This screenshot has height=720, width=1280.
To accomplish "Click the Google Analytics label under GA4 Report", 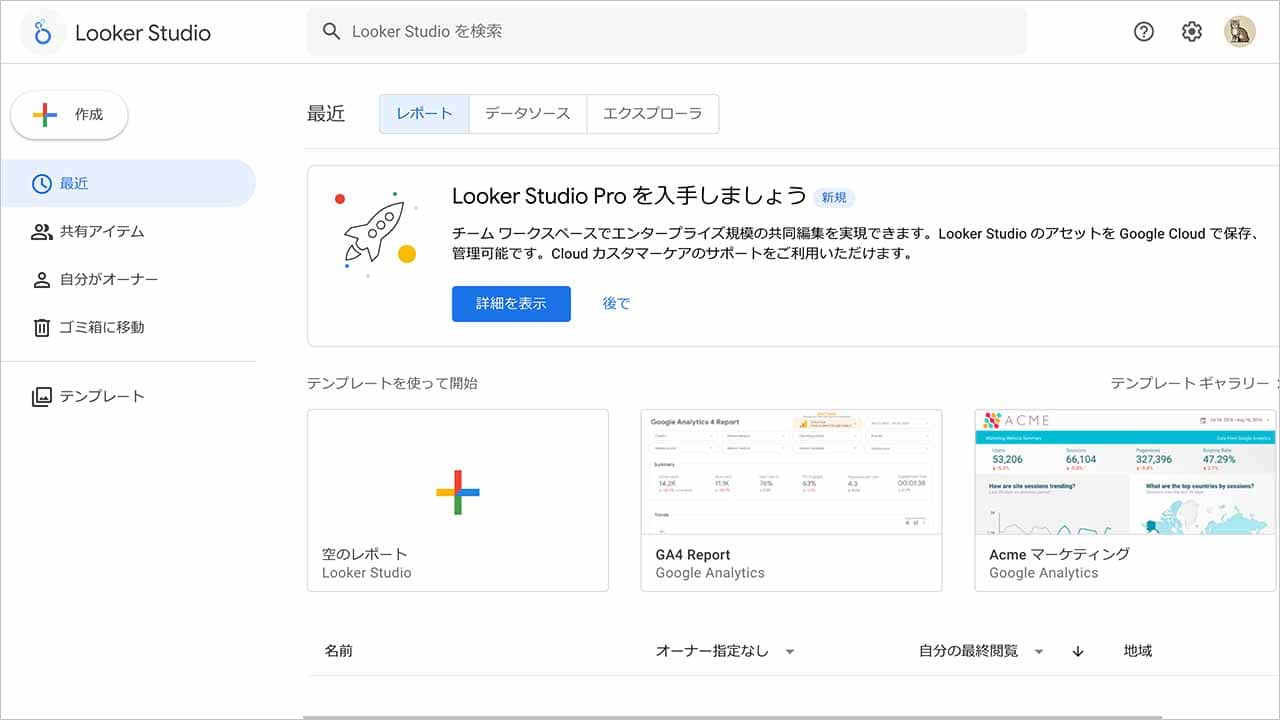I will point(710,573).
